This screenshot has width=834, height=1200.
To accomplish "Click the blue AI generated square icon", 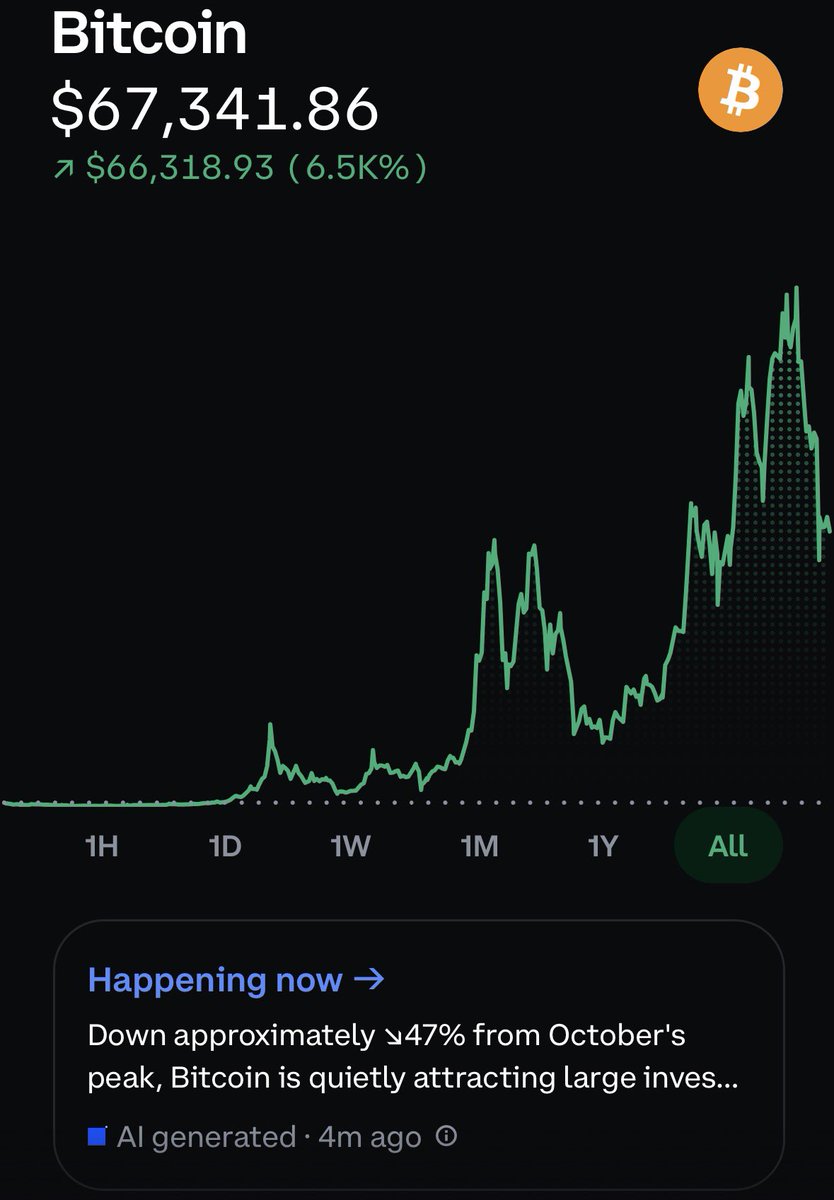I will tap(97, 1136).
